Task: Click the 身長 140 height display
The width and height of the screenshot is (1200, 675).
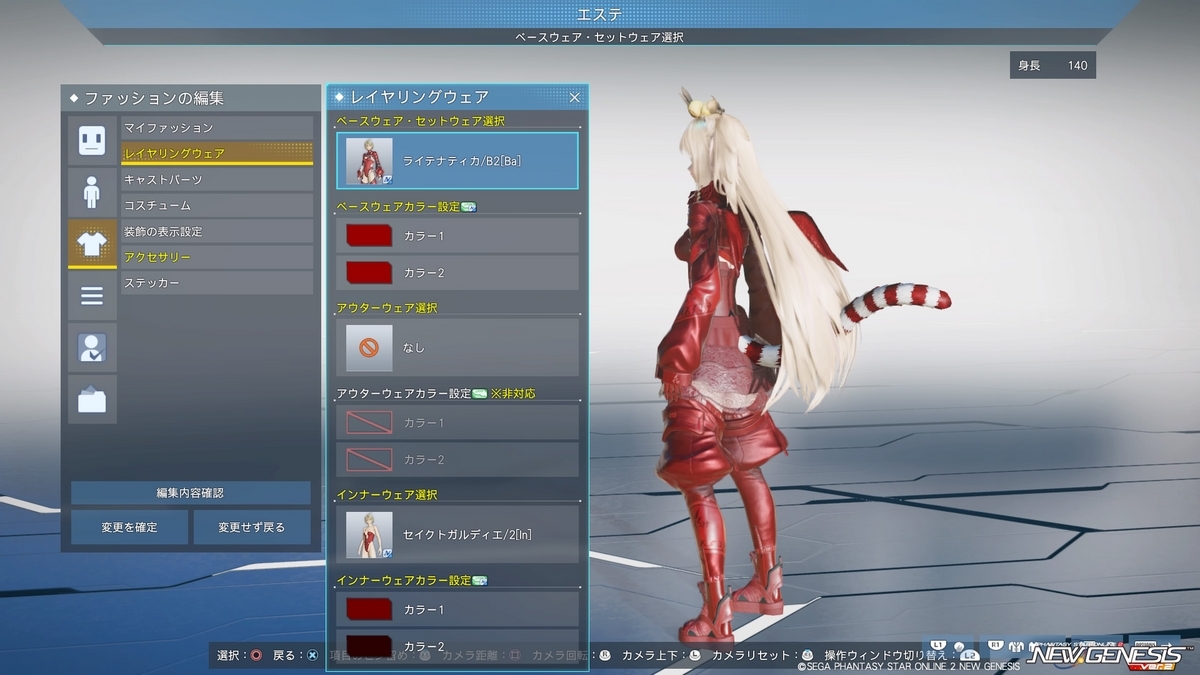Action: tap(1052, 66)
